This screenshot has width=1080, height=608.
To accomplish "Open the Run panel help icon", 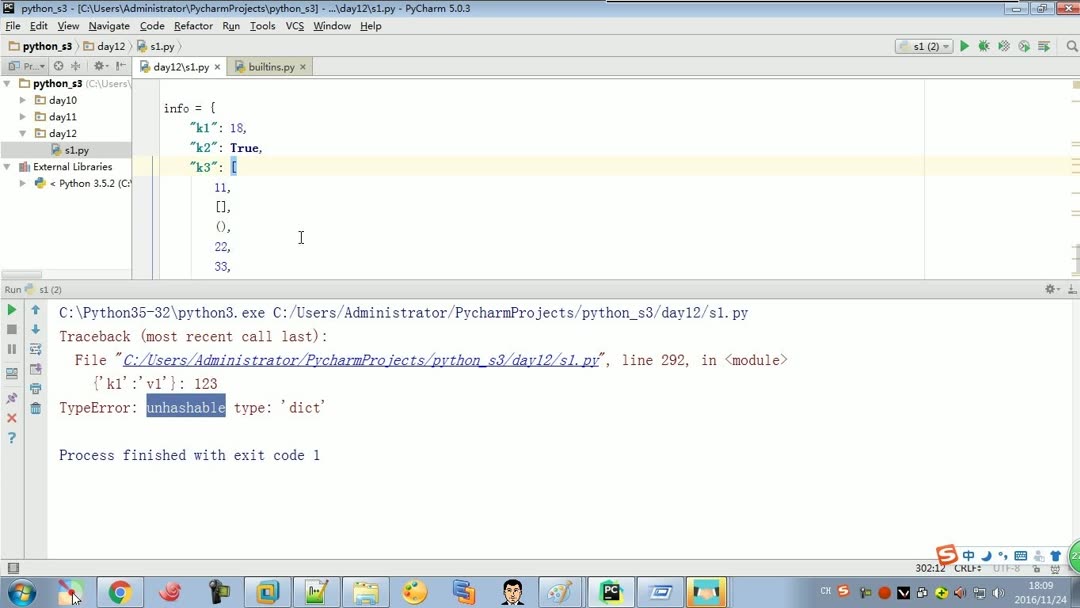I will [11, 435].
